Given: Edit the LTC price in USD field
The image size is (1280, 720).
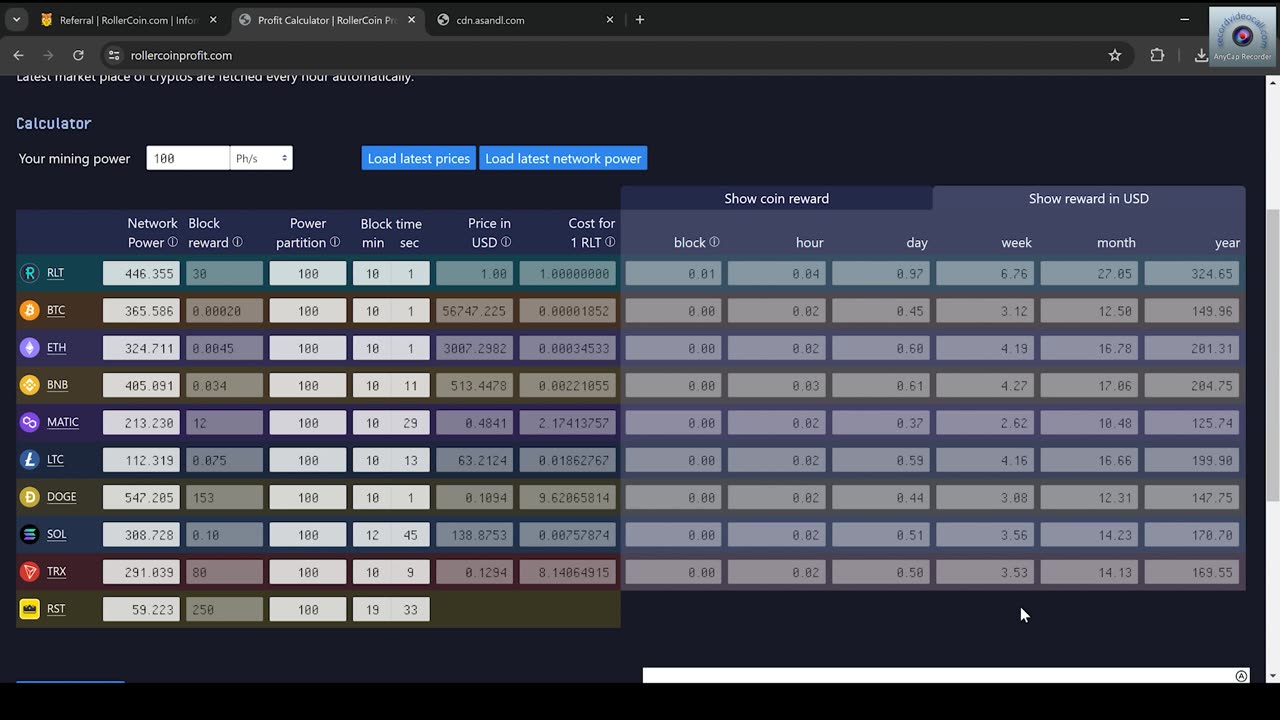Looking at the screenshot, I should [x=474, y=460].
